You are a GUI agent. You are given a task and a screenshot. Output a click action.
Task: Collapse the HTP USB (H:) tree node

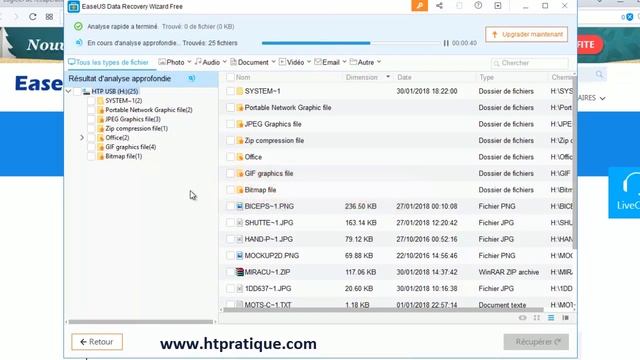[x=69, y=91]
